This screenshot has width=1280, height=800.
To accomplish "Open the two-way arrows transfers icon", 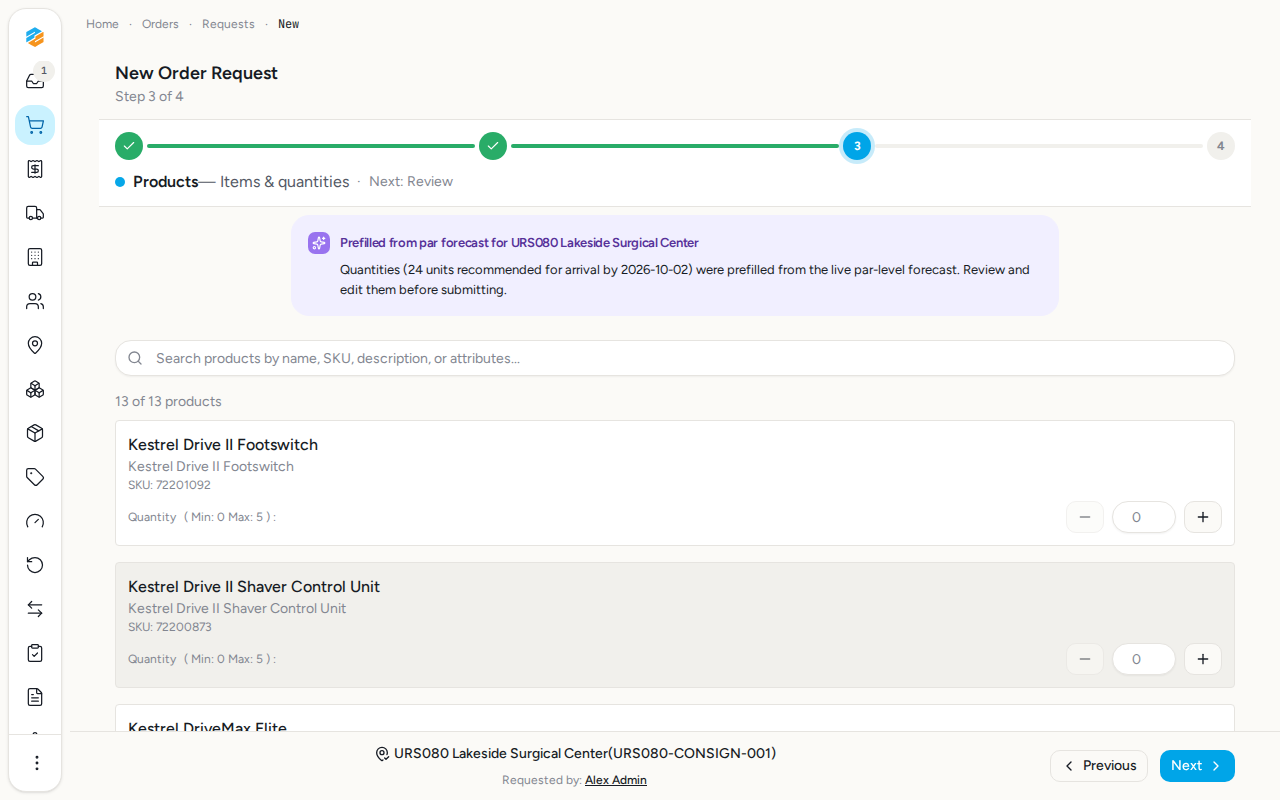I will click(35, 609).
